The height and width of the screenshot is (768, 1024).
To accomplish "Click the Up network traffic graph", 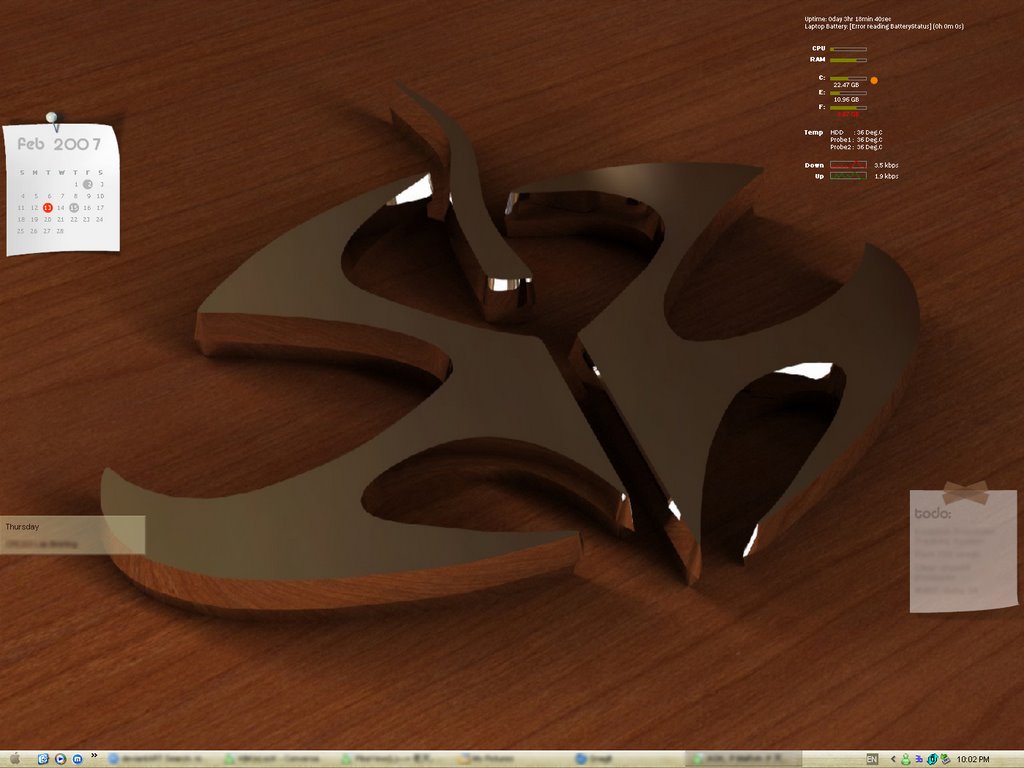I will coord(848,176).
